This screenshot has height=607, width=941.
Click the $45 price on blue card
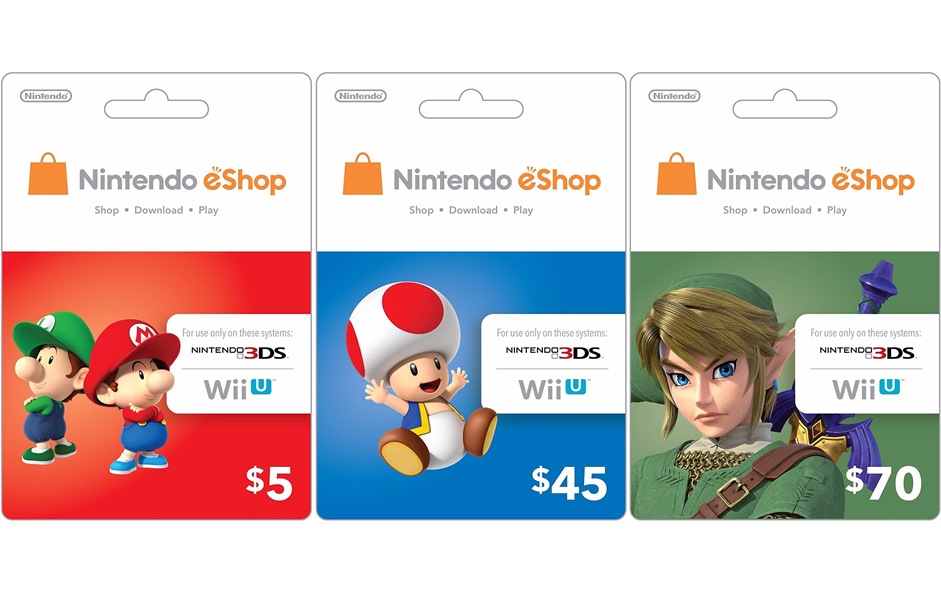point(569,483)
